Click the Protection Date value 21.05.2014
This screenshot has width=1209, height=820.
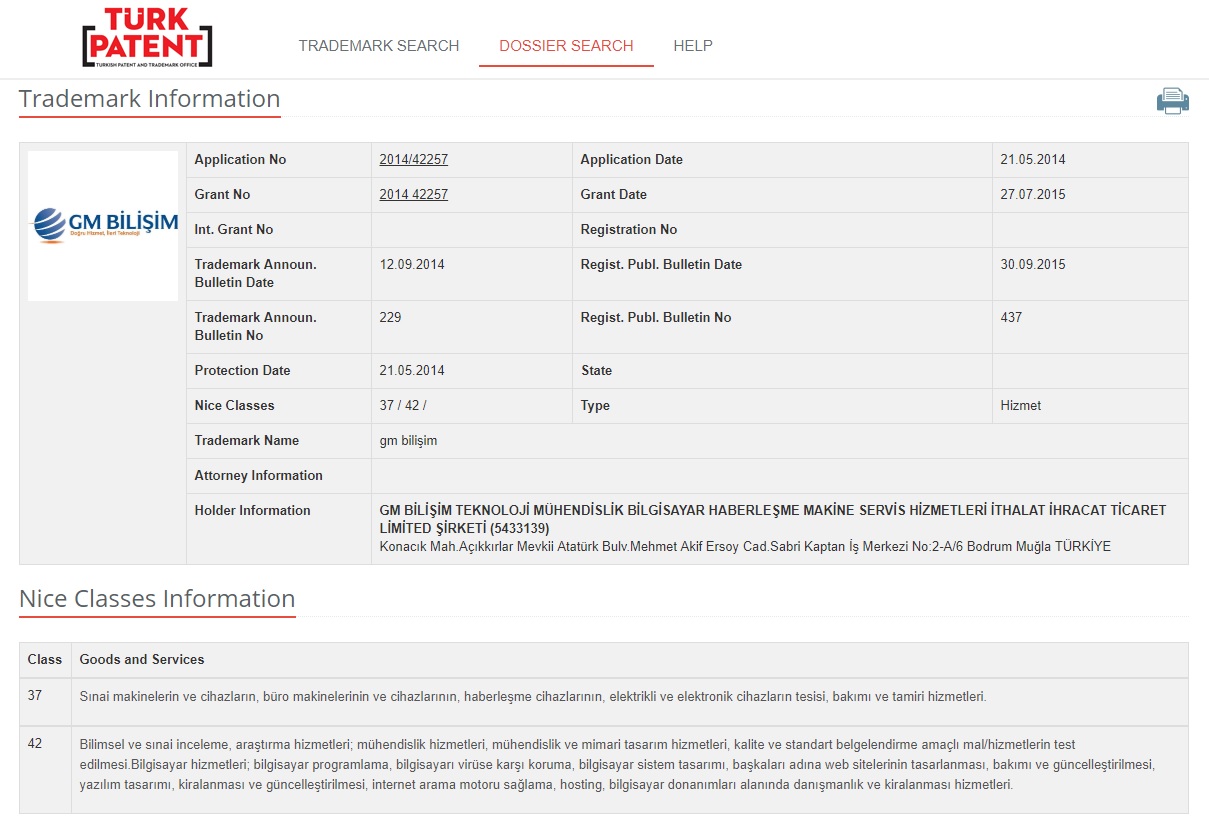(412, 371)
